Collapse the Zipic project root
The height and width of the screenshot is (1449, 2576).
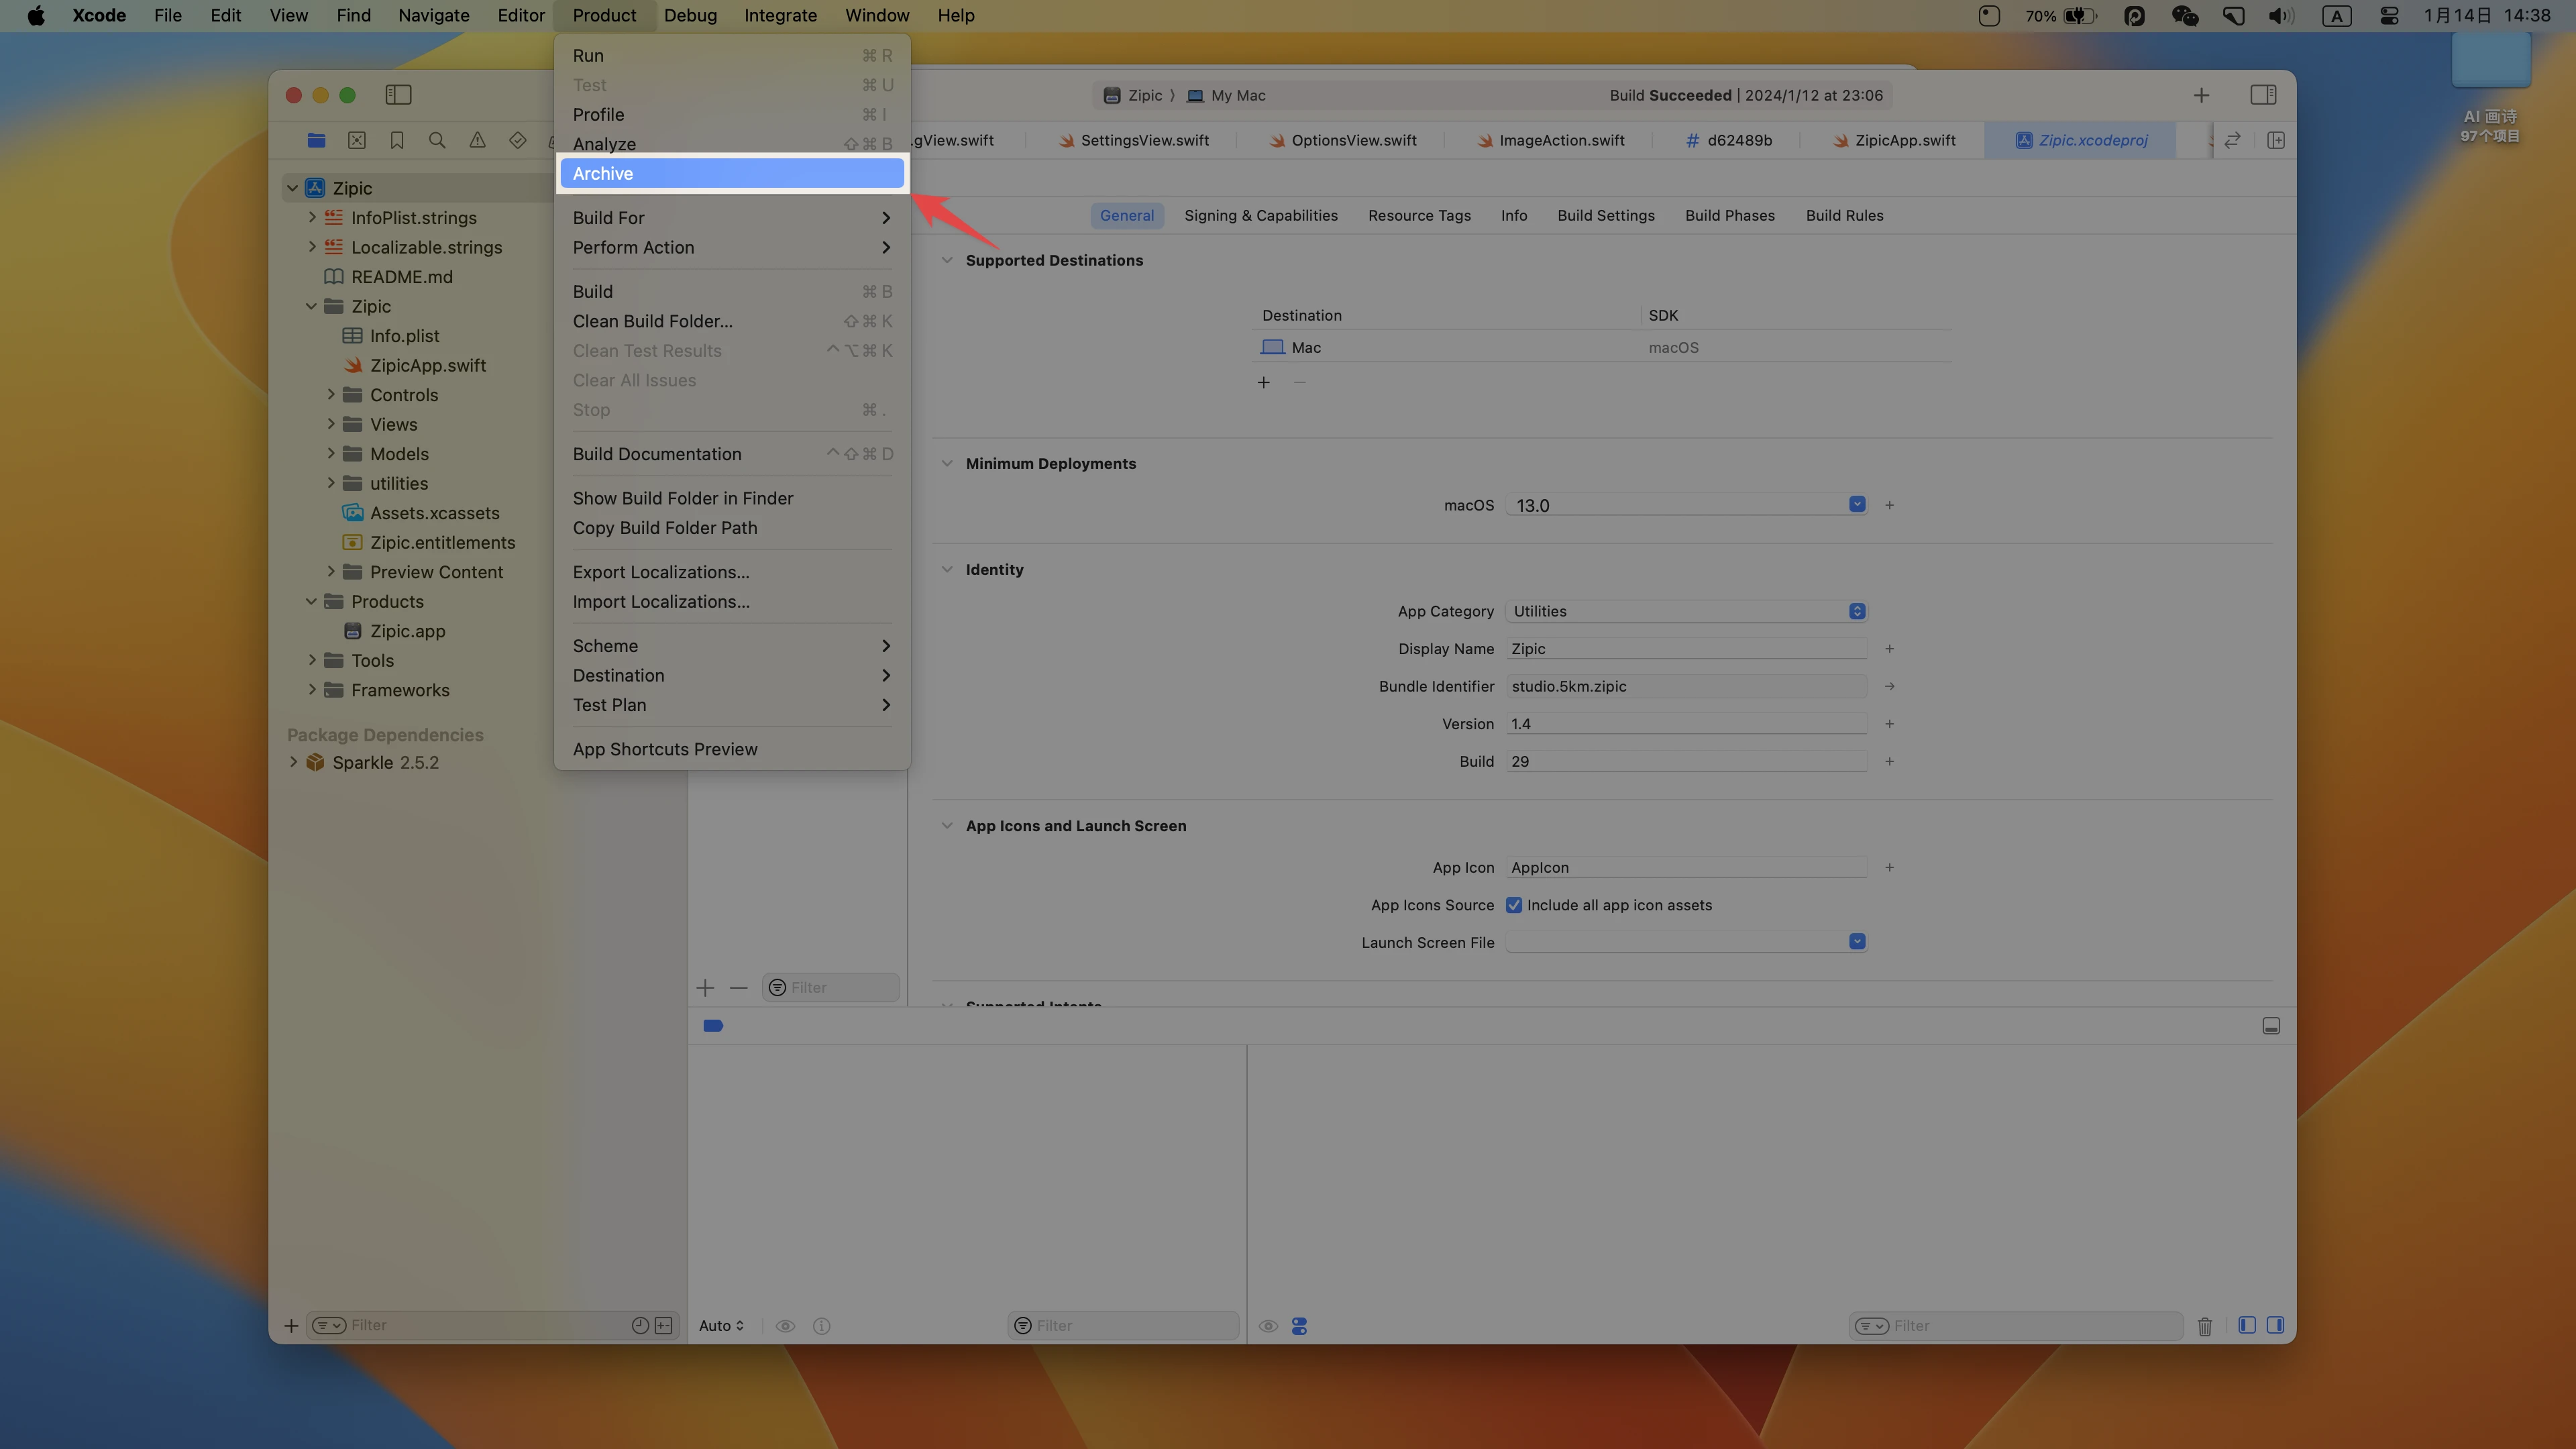(292, 188)
